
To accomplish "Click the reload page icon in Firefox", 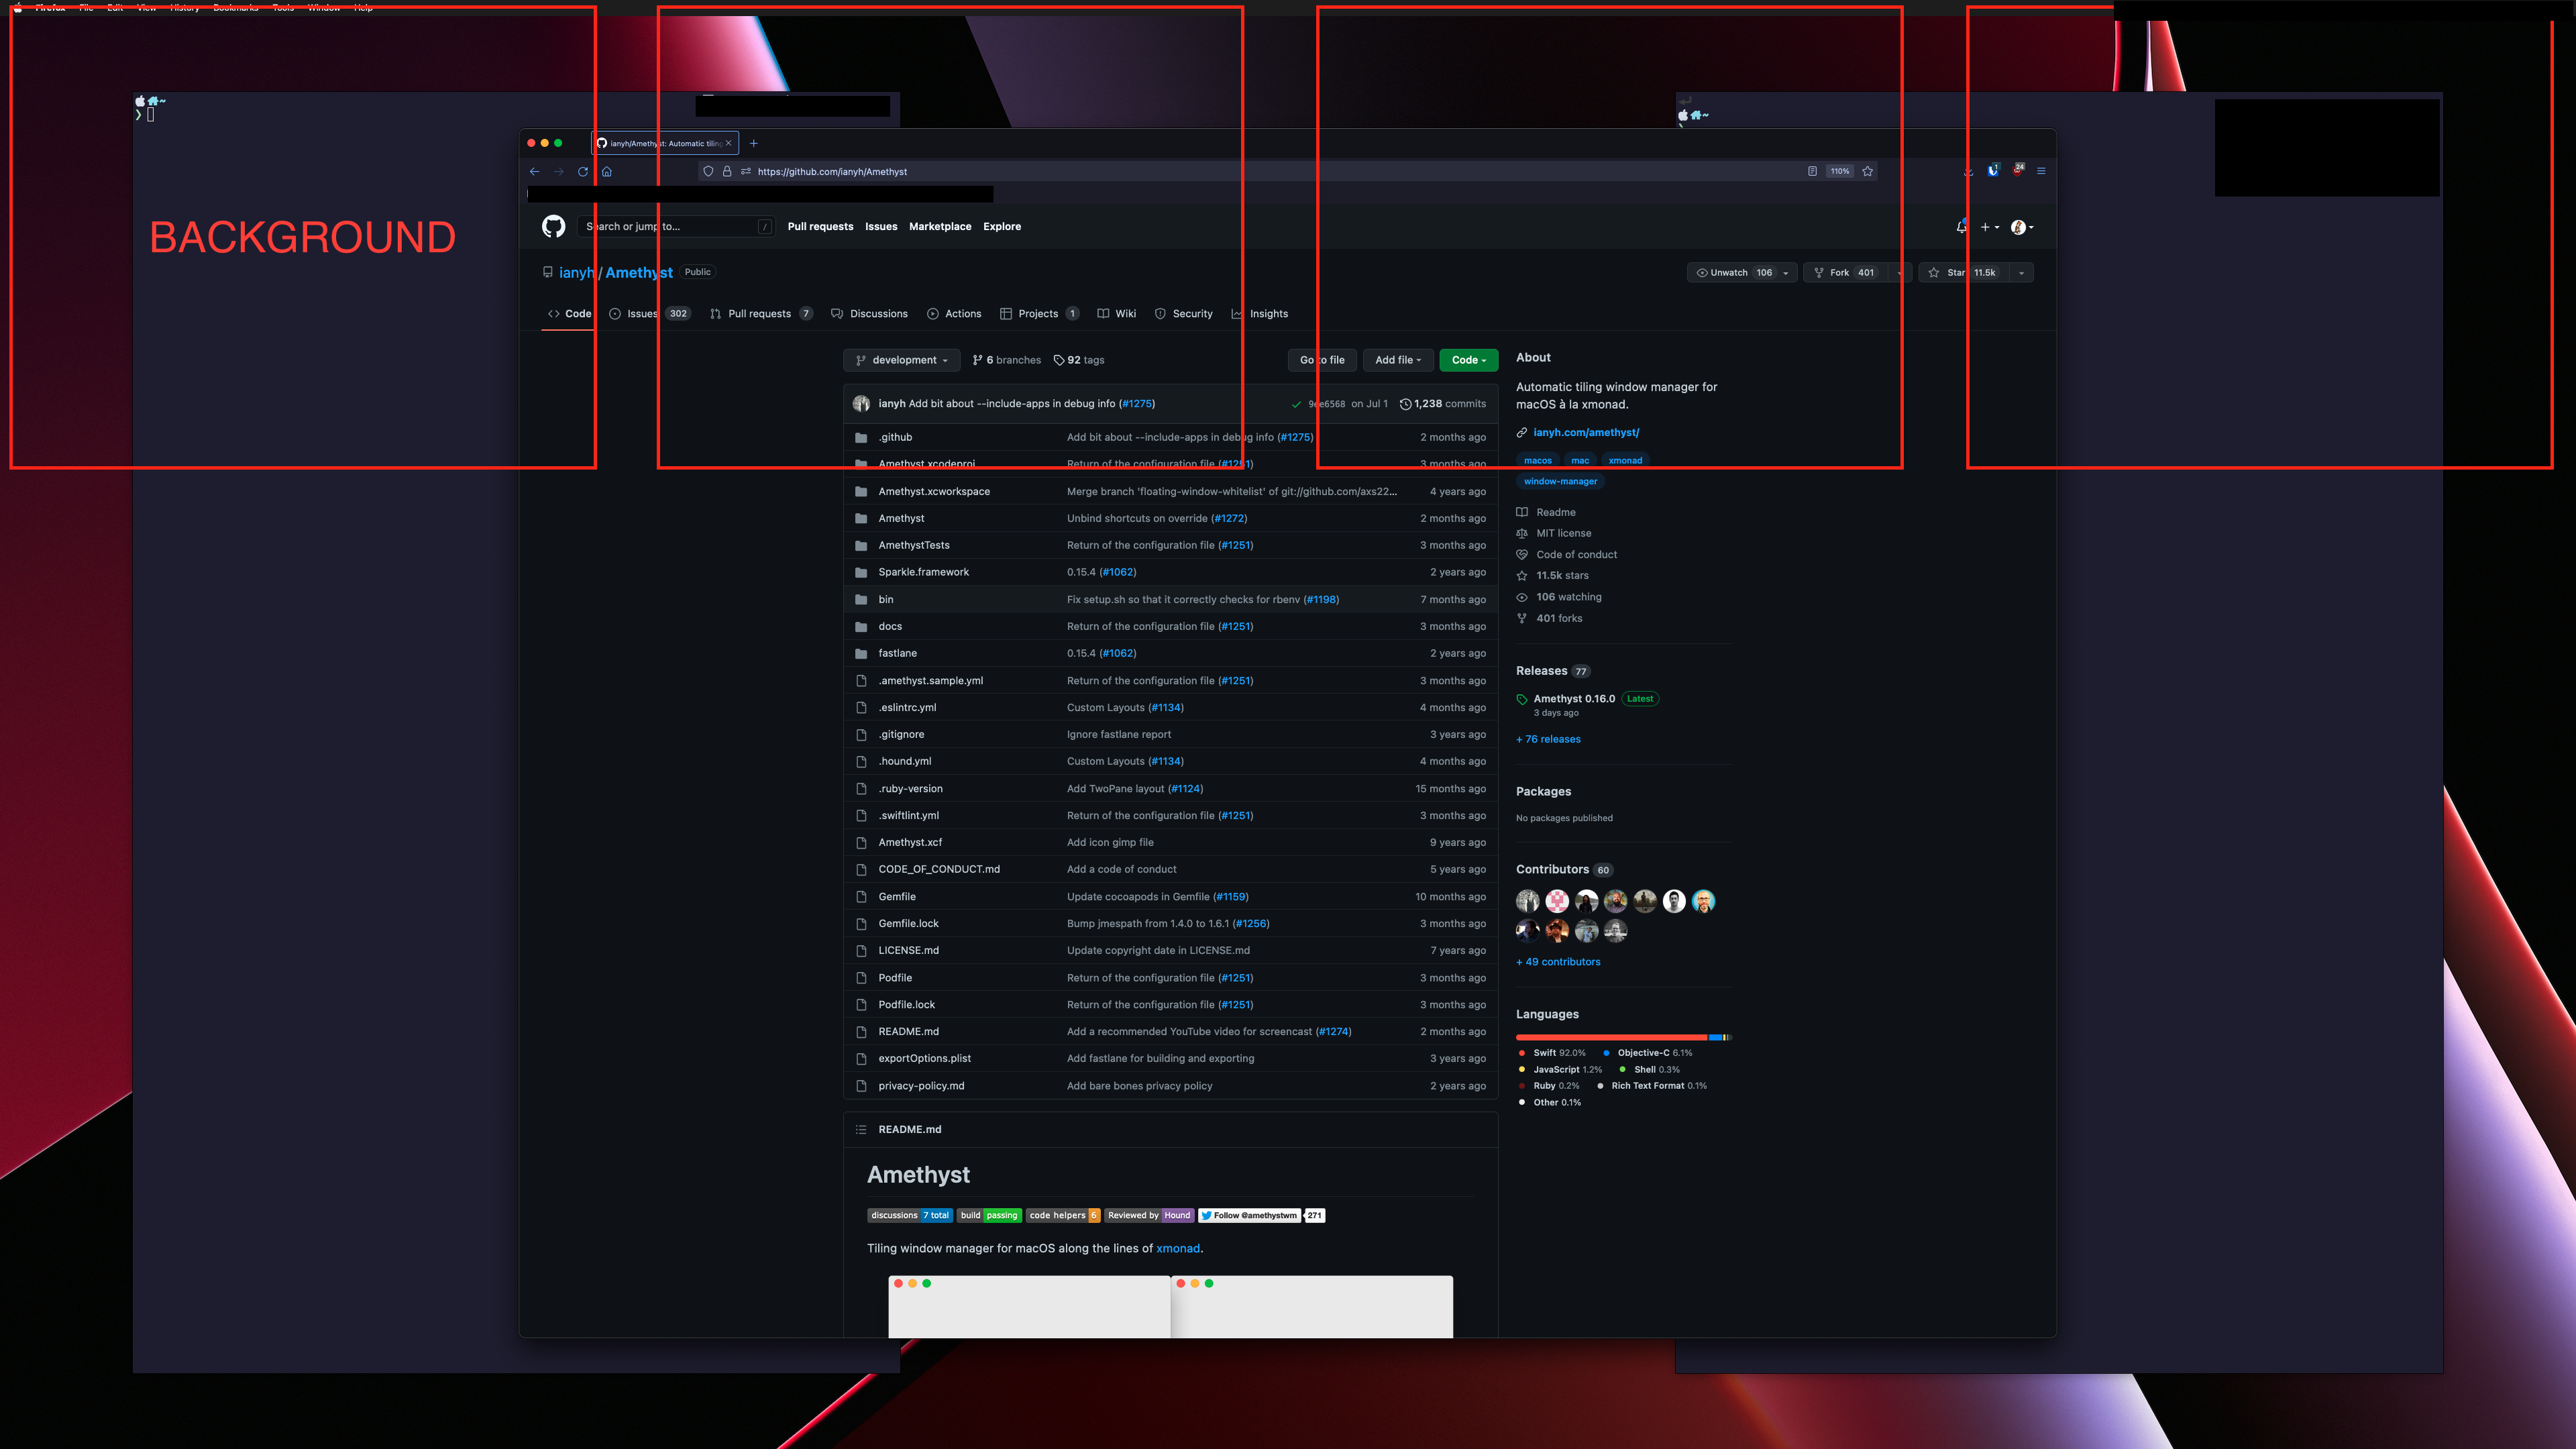I will tap(583, 171).
